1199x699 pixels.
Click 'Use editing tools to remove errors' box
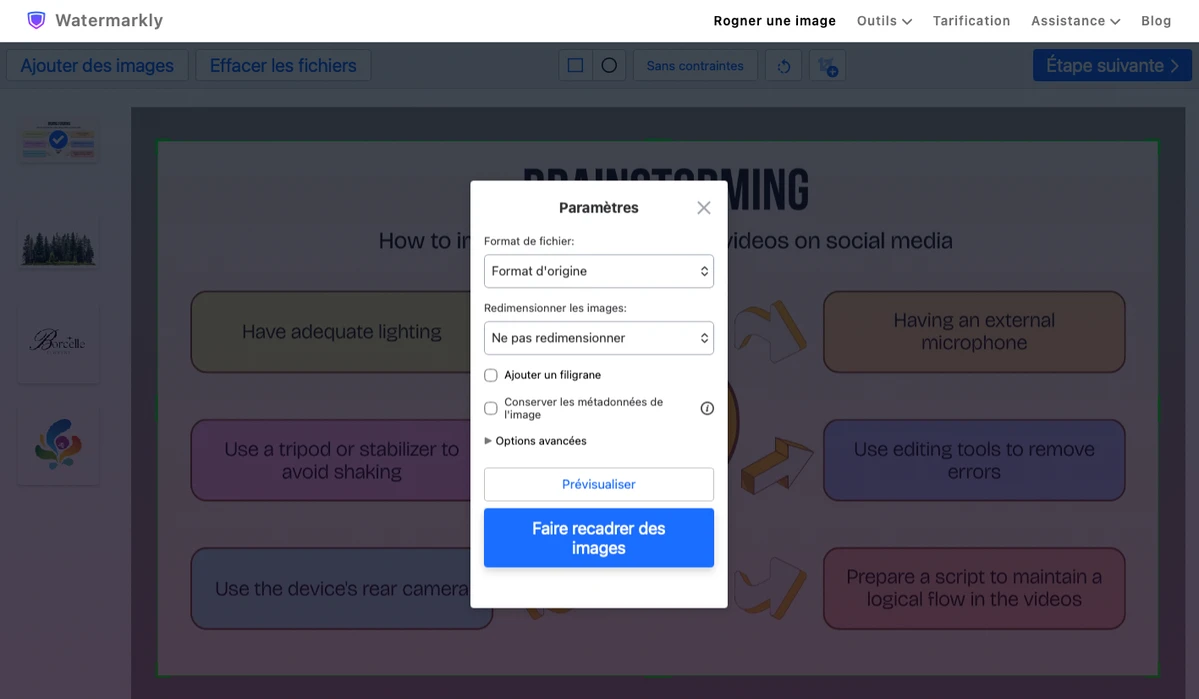click(x=974, y=460)
